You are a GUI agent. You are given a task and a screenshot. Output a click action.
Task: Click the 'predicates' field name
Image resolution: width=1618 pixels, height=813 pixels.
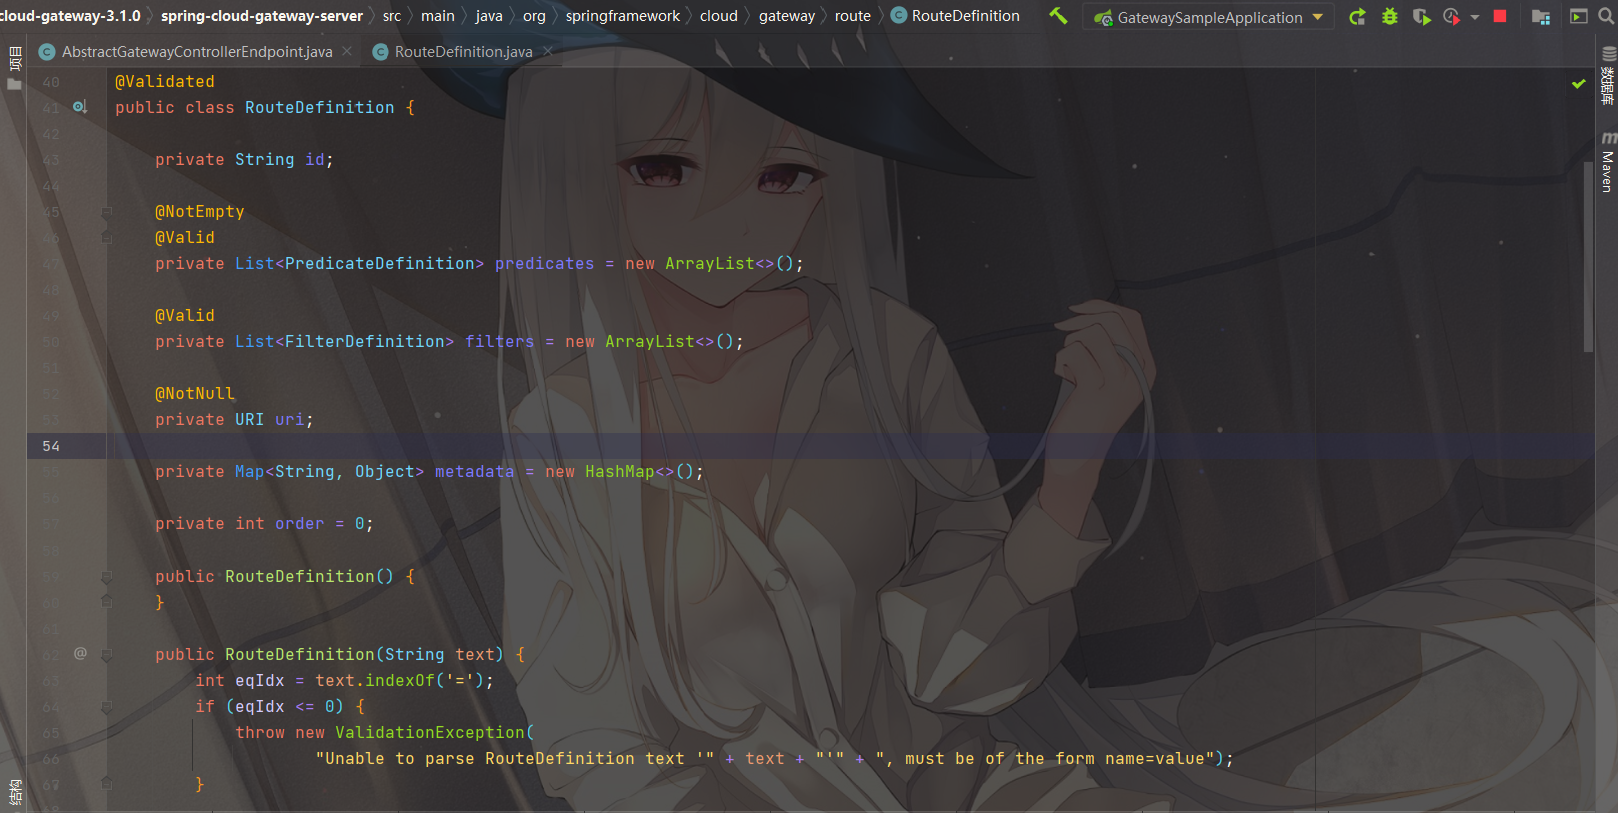545,264
